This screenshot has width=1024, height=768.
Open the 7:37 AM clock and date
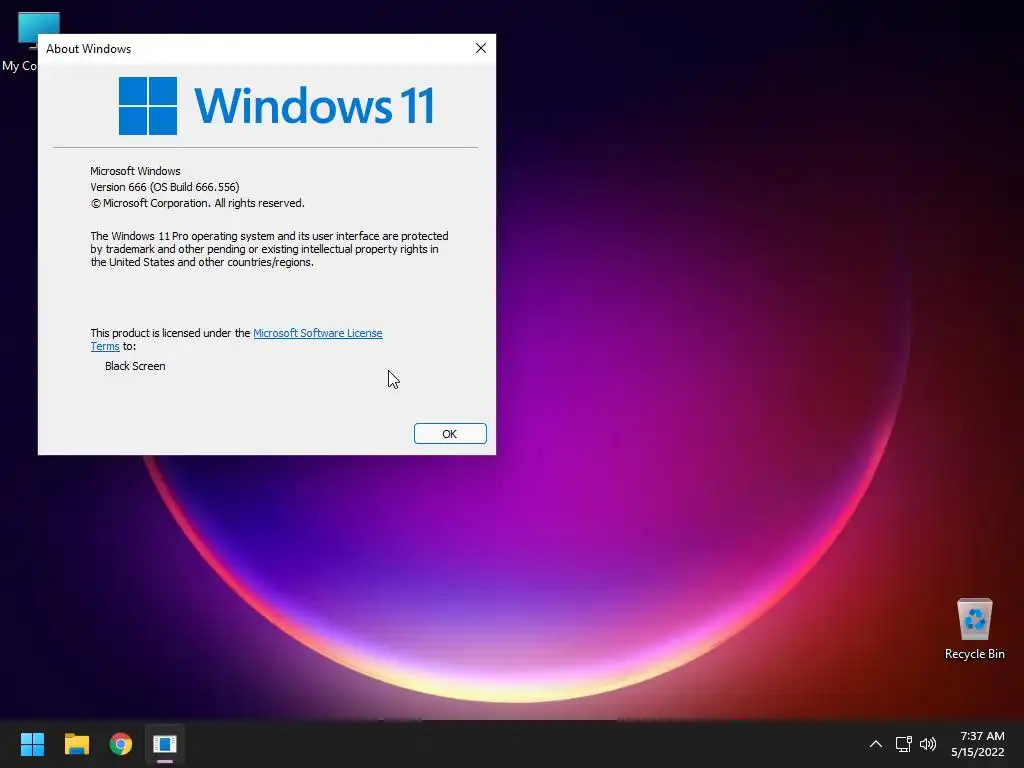(x=978, y=744)
